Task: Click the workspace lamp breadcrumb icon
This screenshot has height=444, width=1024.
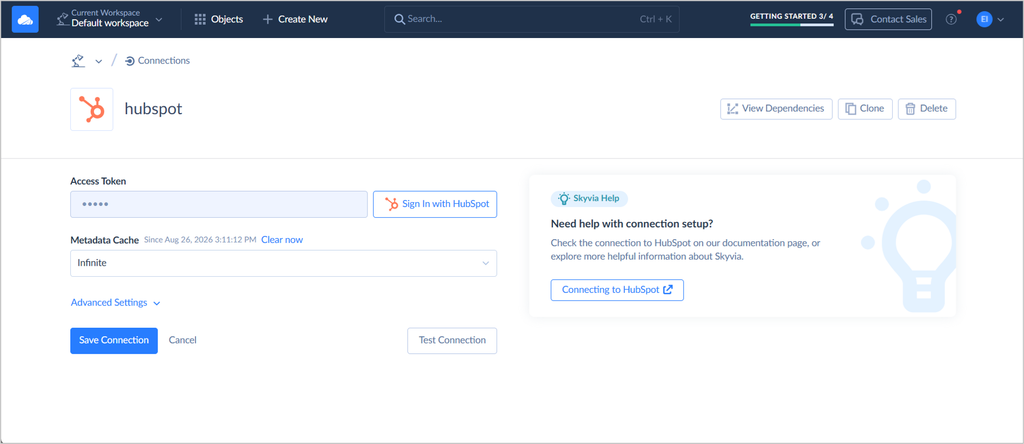Action: [78, 61]
